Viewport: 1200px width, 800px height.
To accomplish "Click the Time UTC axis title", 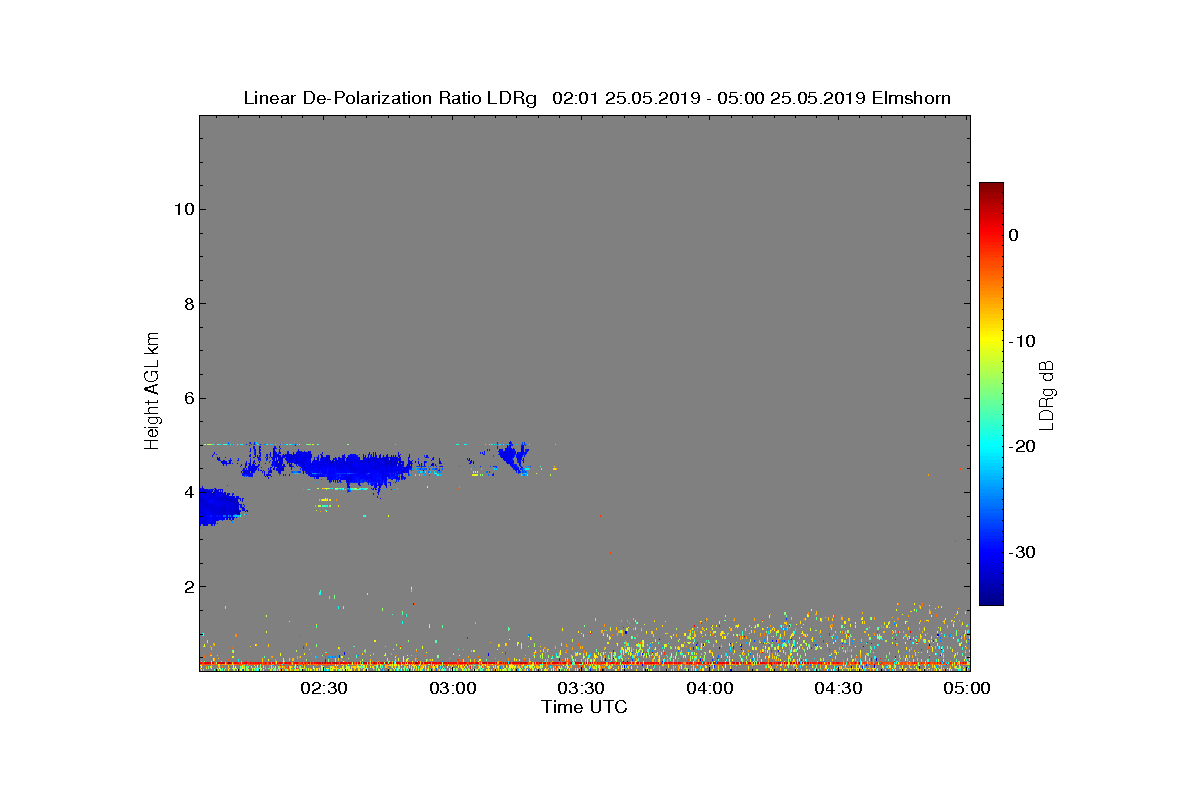I will pyautogui.click(x=585, y=707).
